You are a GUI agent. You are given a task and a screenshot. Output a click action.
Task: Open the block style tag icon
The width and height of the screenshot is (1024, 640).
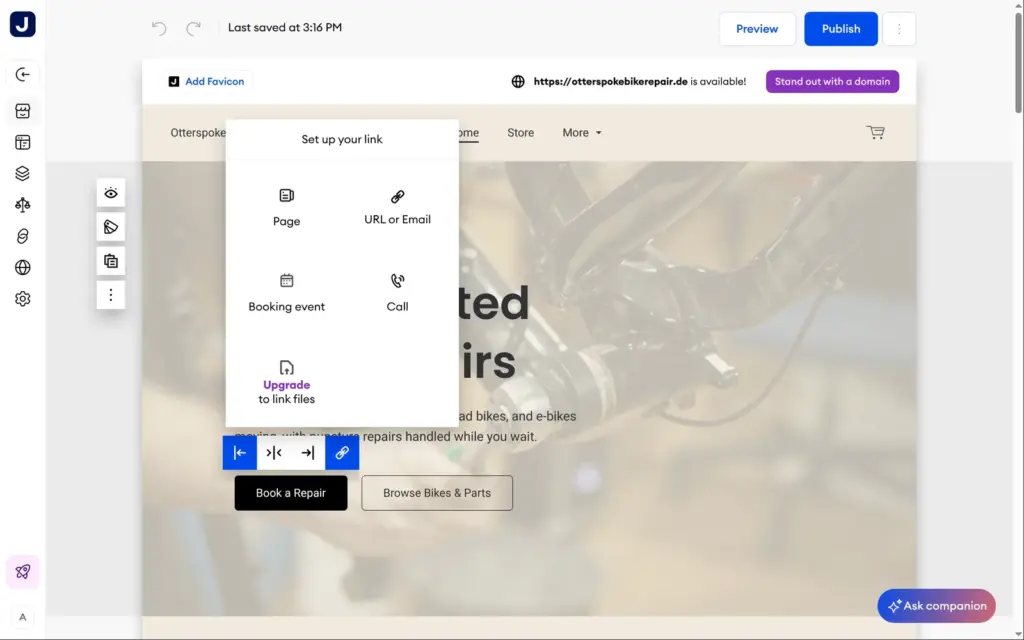tap(111, 227)
